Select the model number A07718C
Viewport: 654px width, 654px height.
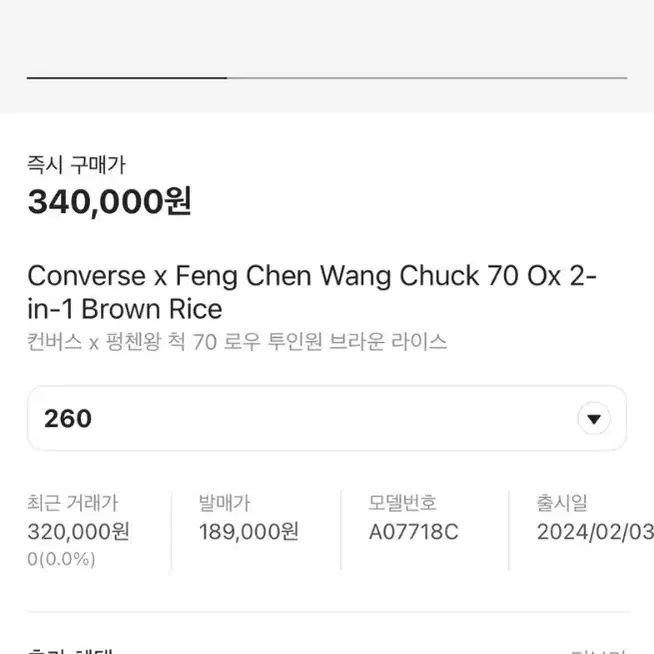[413, 532]
